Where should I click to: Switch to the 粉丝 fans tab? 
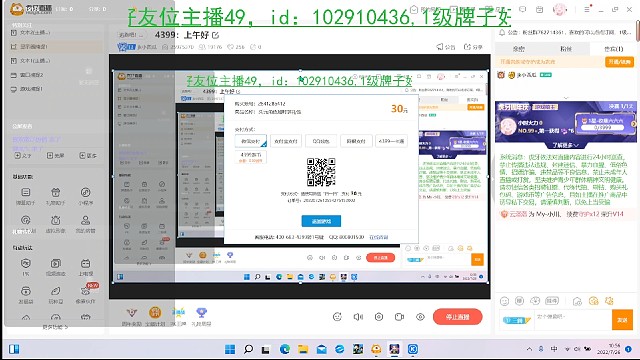point(566,49)
